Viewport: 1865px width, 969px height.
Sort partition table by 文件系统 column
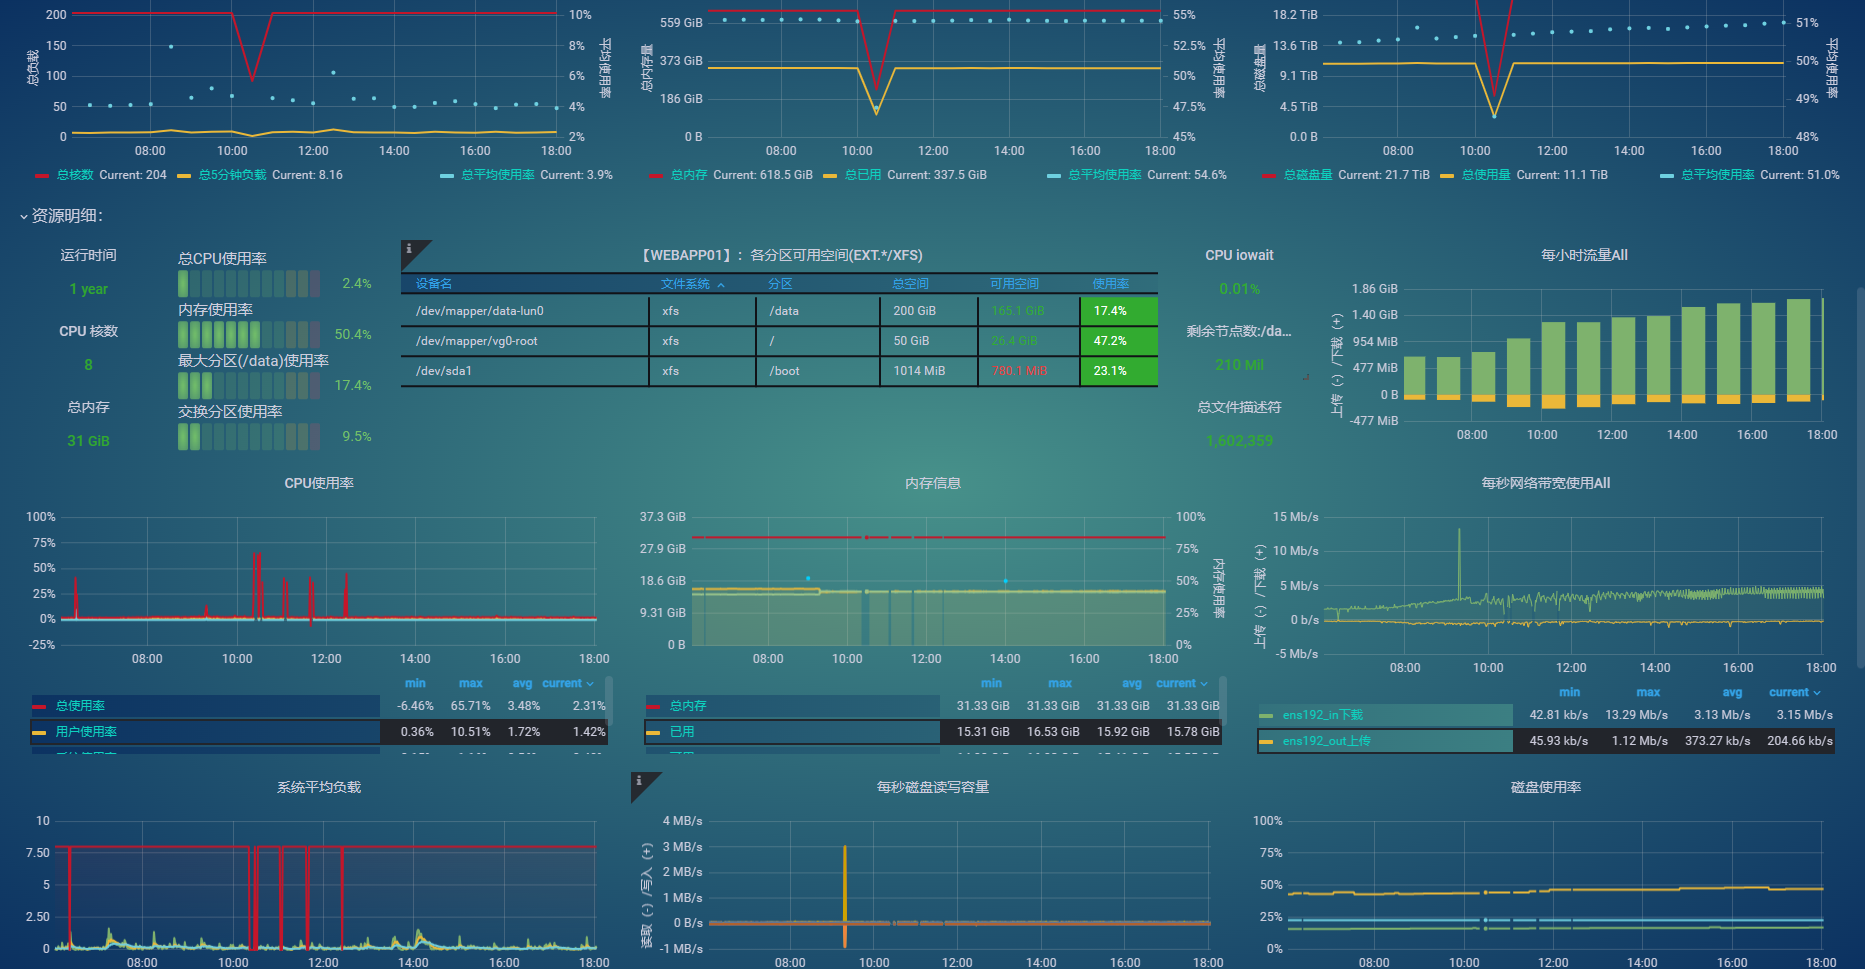pyautogui.click(x=685, y=284)
